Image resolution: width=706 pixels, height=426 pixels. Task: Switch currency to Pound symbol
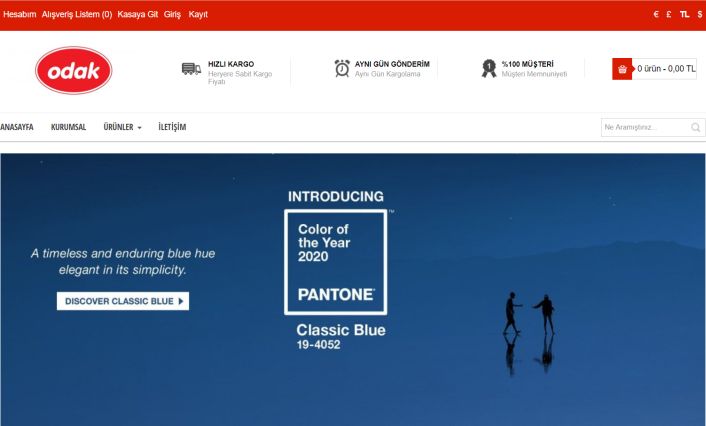669,14
